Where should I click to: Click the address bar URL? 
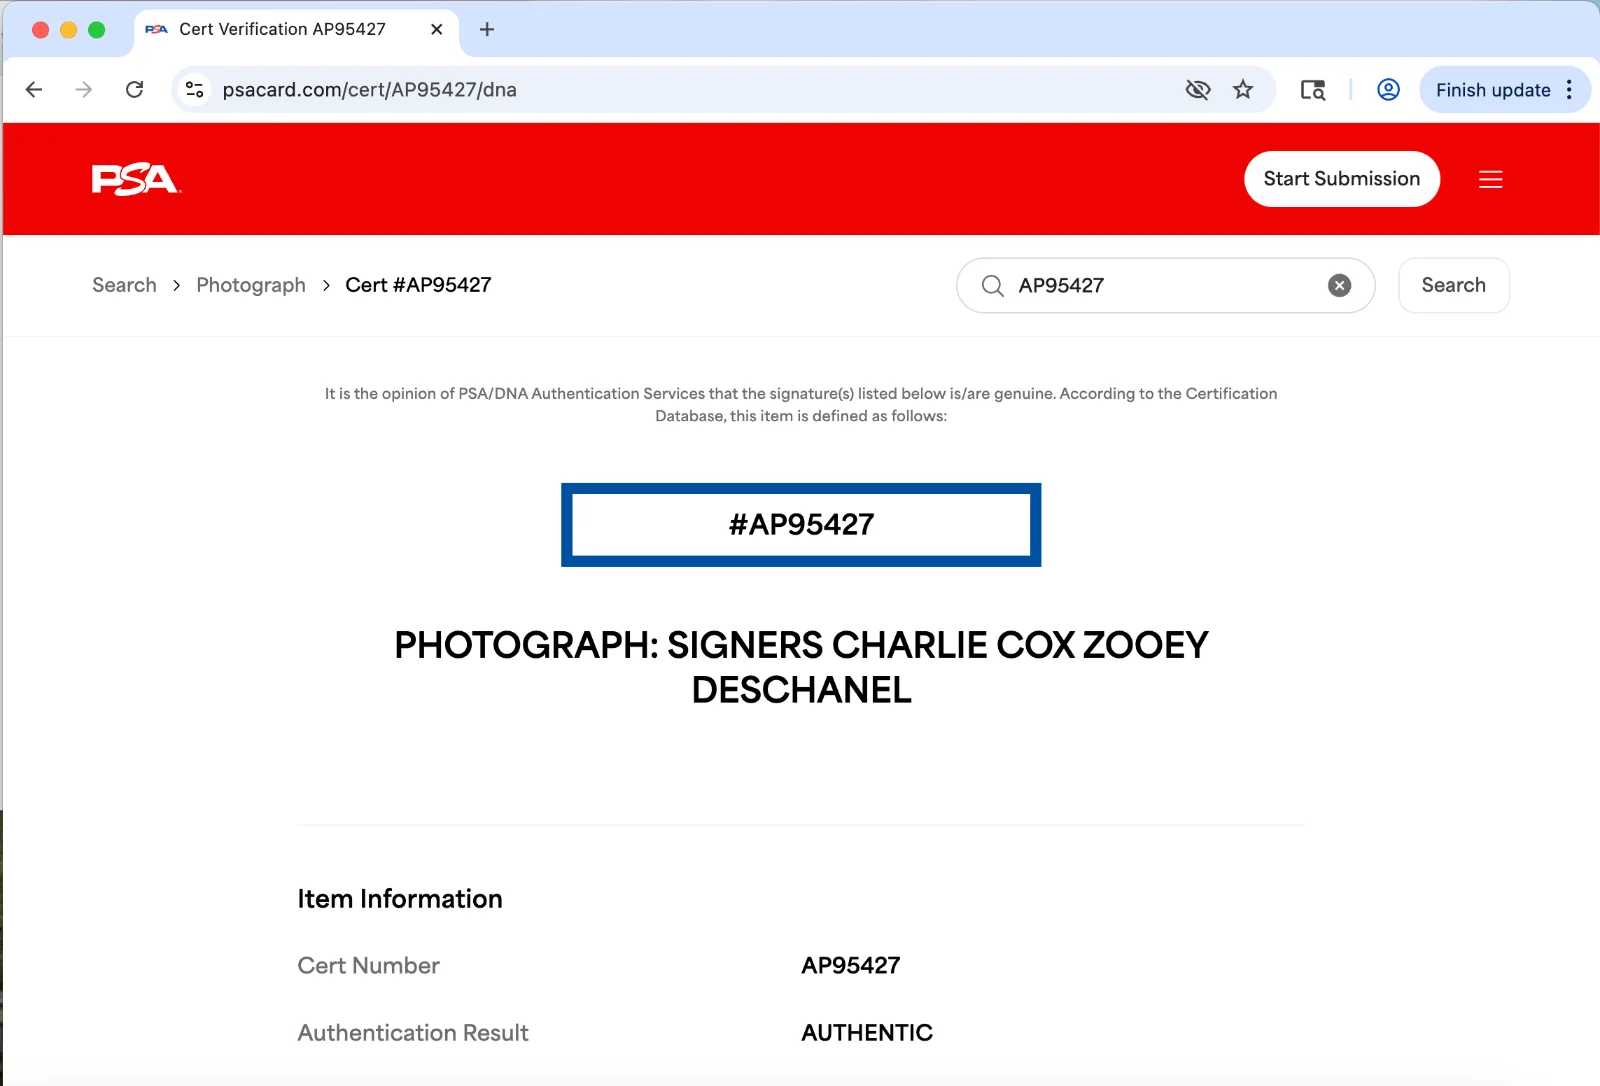pos(370,90)
